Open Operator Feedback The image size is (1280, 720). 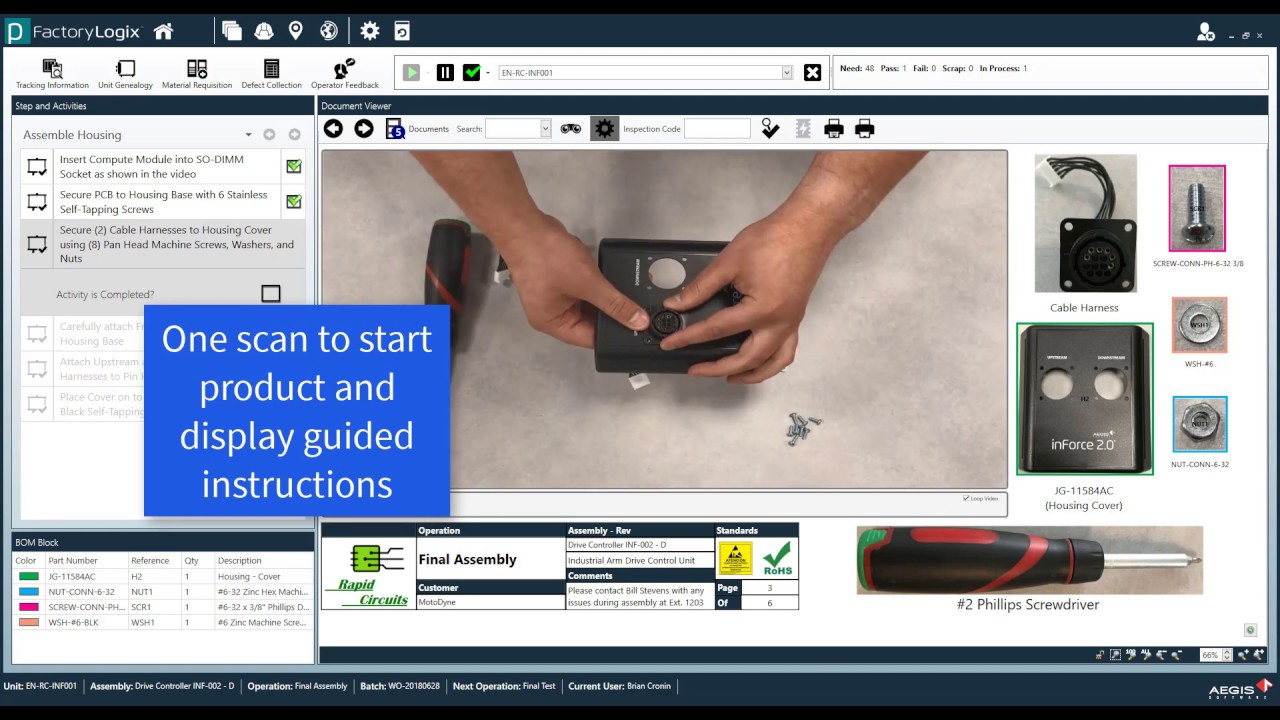click(345, 74)
